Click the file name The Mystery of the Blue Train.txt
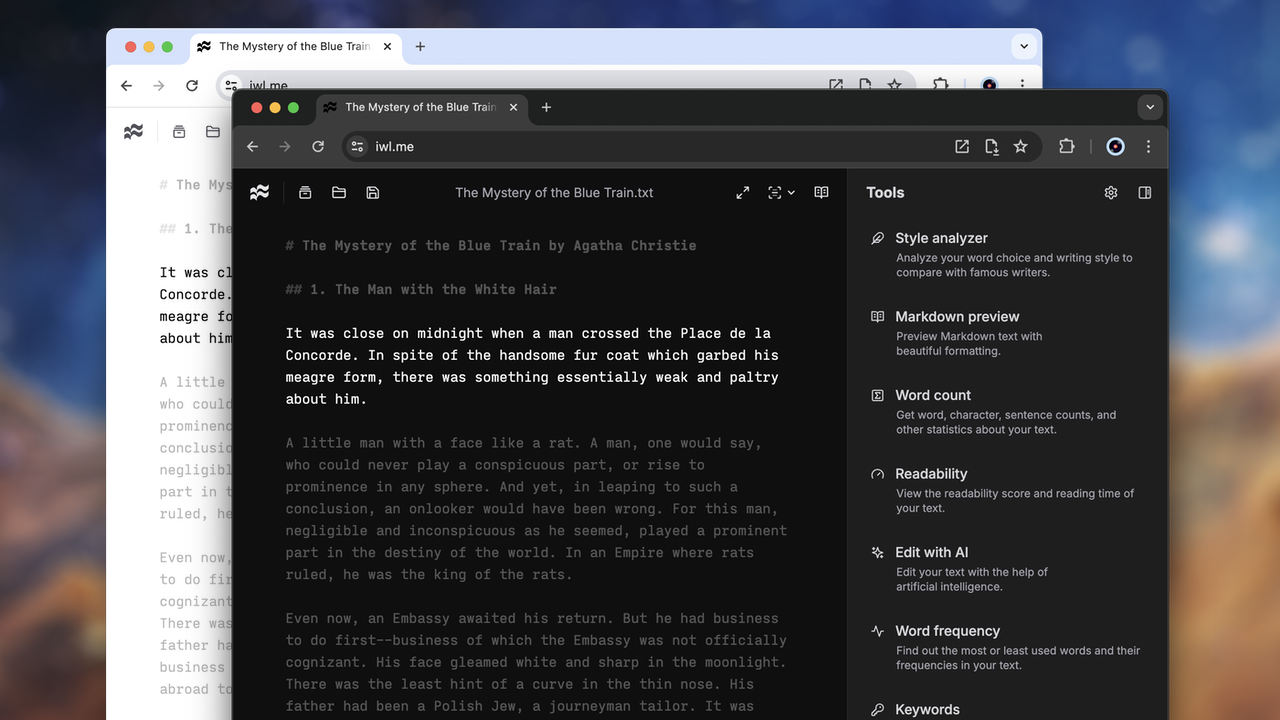 pos(554,192)
